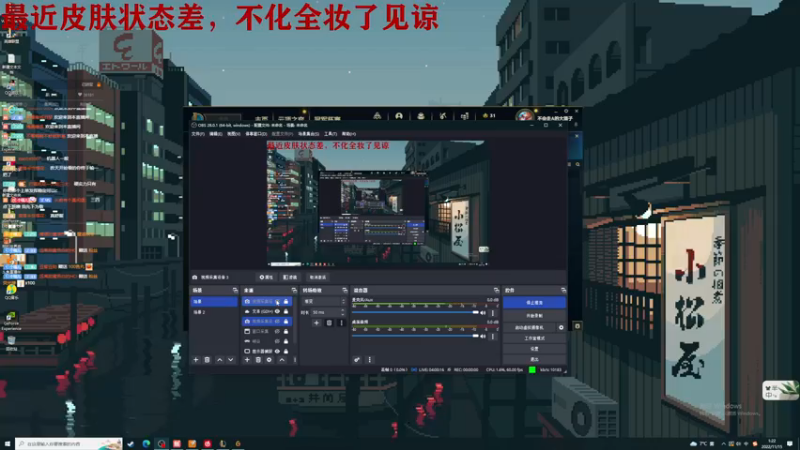Open transition three-dot properties menu
The image size is (800, 450).
pyautogui.click(x=341, y=322)
